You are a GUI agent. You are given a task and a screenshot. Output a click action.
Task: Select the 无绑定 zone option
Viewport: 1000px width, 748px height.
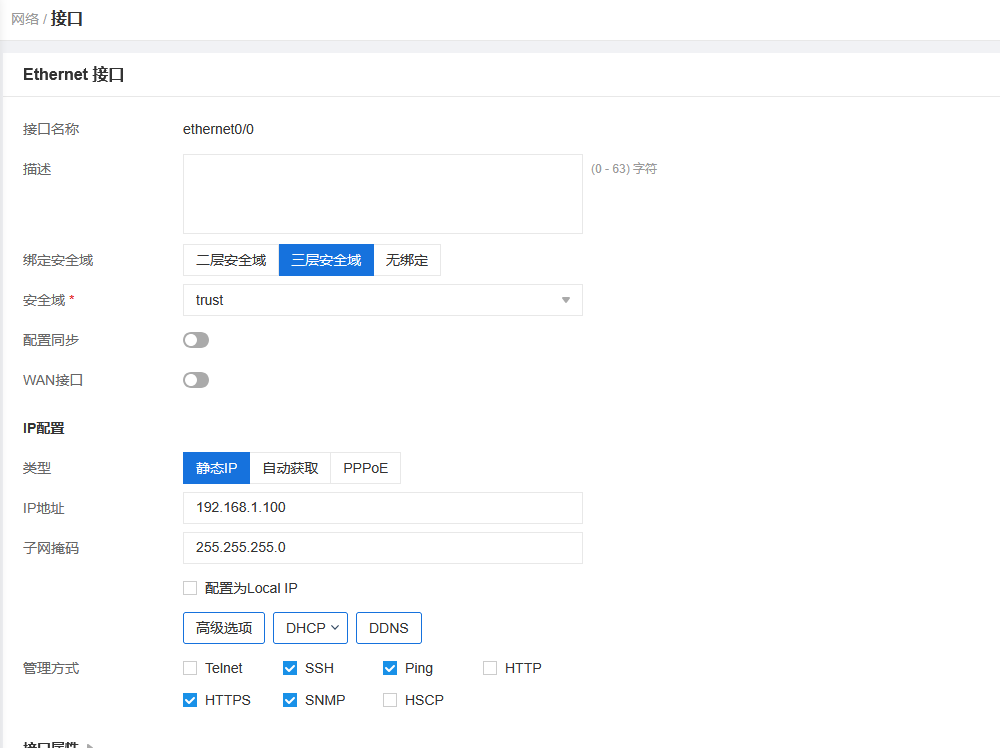pyautogui.click(x=407, y=260)
